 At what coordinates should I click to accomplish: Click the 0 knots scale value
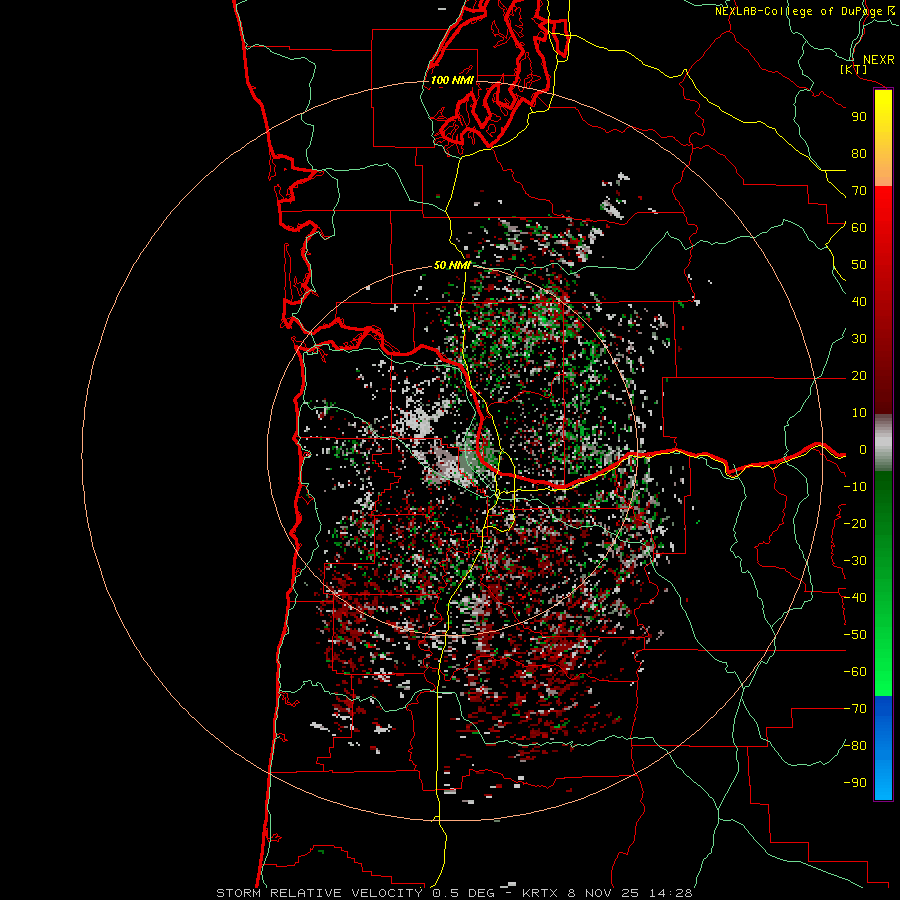[x=863, y=450]
